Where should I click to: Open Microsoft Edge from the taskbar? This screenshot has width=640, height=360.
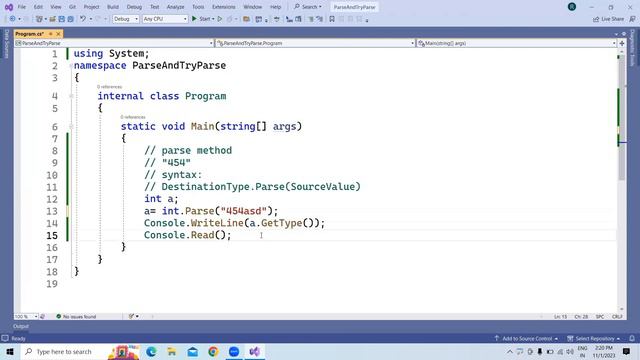[x=151, y=351]
